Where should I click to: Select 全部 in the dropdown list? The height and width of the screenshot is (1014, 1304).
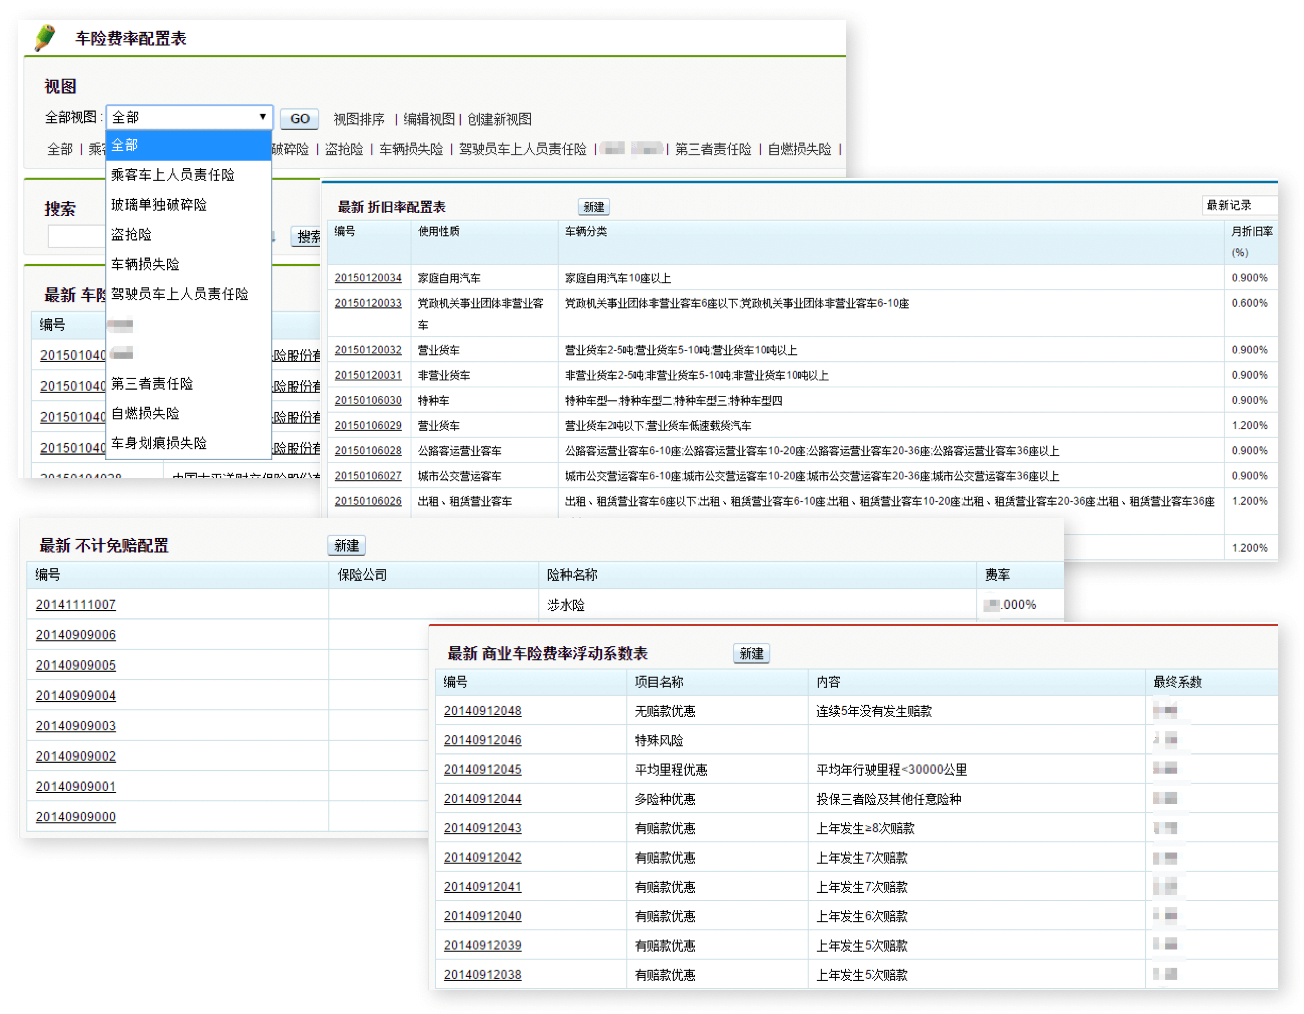coord(189,145)
